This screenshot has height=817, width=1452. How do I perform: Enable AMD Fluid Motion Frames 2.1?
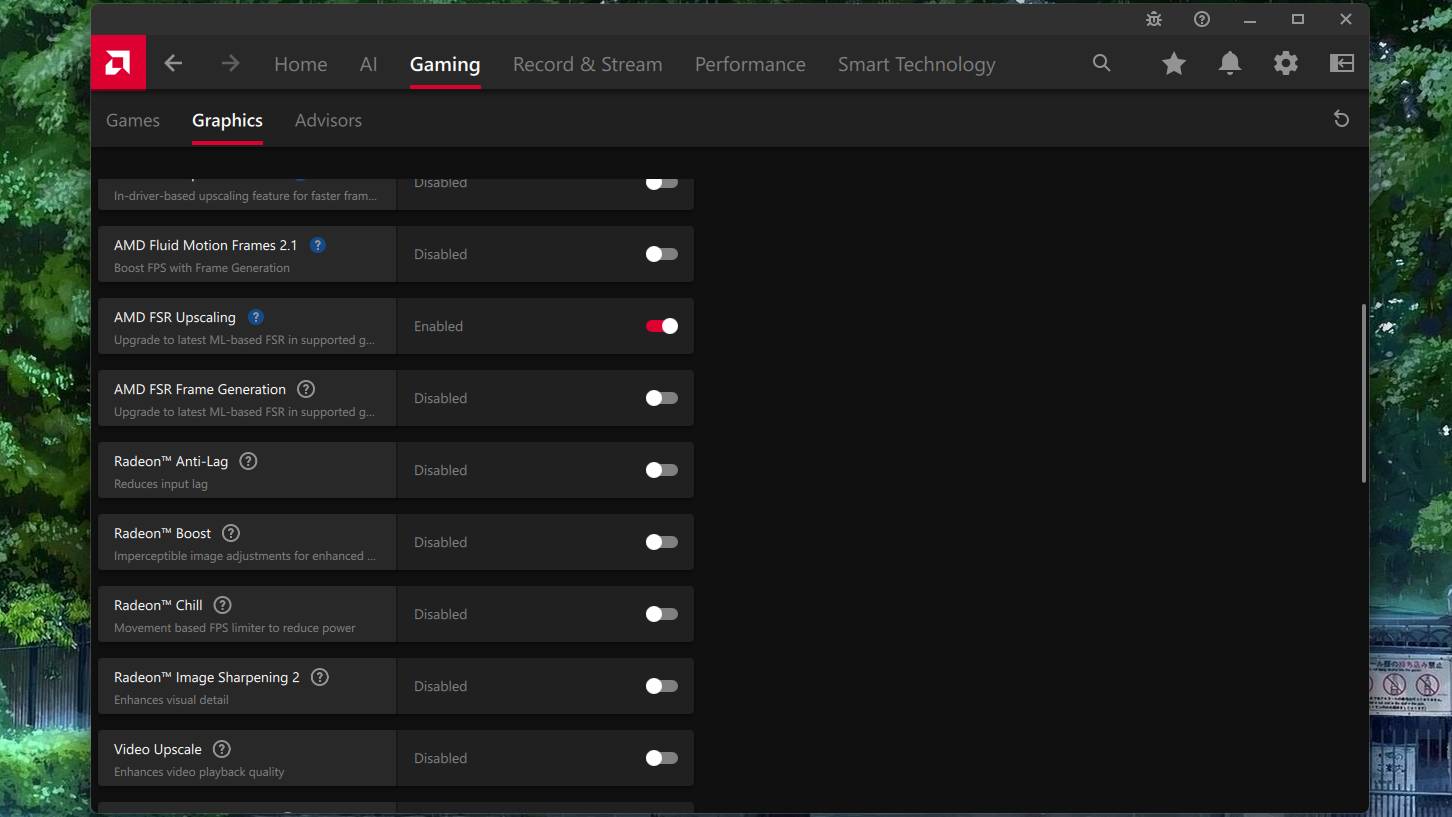click(x=661, y=254)
